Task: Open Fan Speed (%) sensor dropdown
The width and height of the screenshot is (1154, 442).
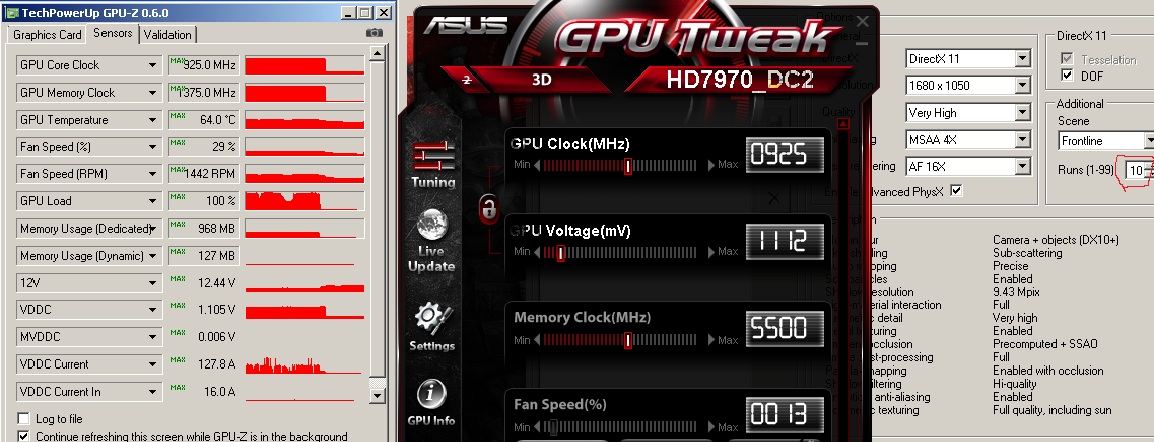Action: click(152, 147)
